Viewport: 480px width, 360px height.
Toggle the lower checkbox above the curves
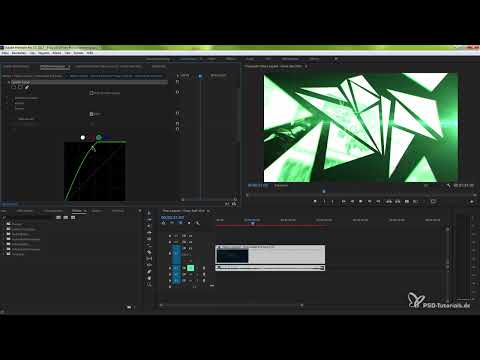[91, 114]
